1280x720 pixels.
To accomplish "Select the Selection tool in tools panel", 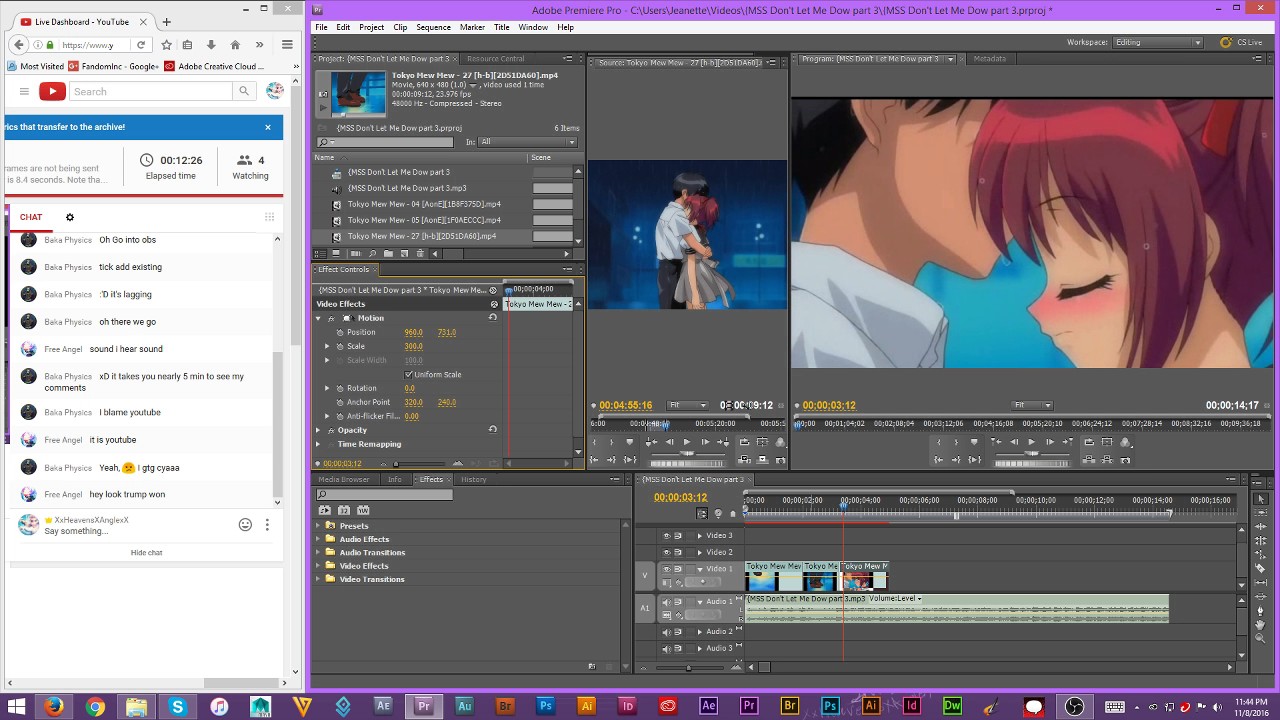I will pos(1260,499).
